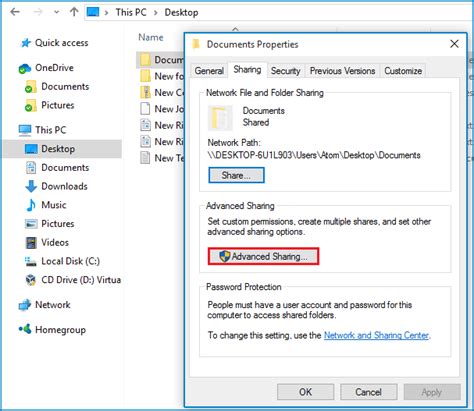Image resolution: width=474 pixels, height=411 pixels.
Task: Select the New folder icon in file list
Action: pyautogui.click(x=145, y=76)
